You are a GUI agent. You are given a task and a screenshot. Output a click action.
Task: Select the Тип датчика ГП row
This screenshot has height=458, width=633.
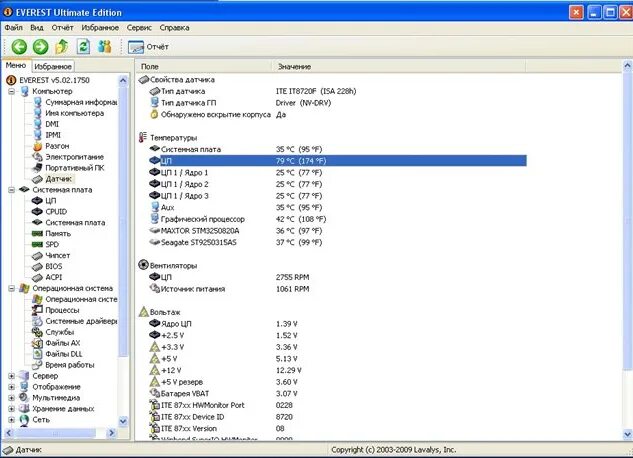coord(241,103)
